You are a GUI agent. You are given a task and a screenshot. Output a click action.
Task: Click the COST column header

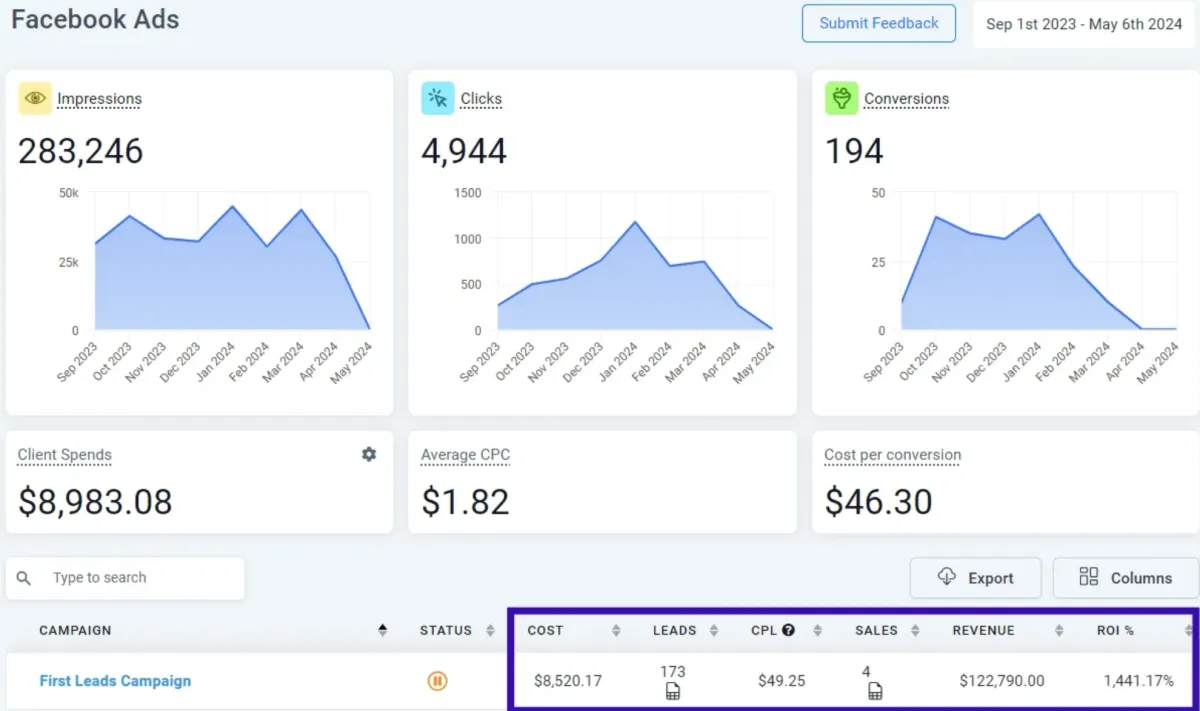[545, 631]
